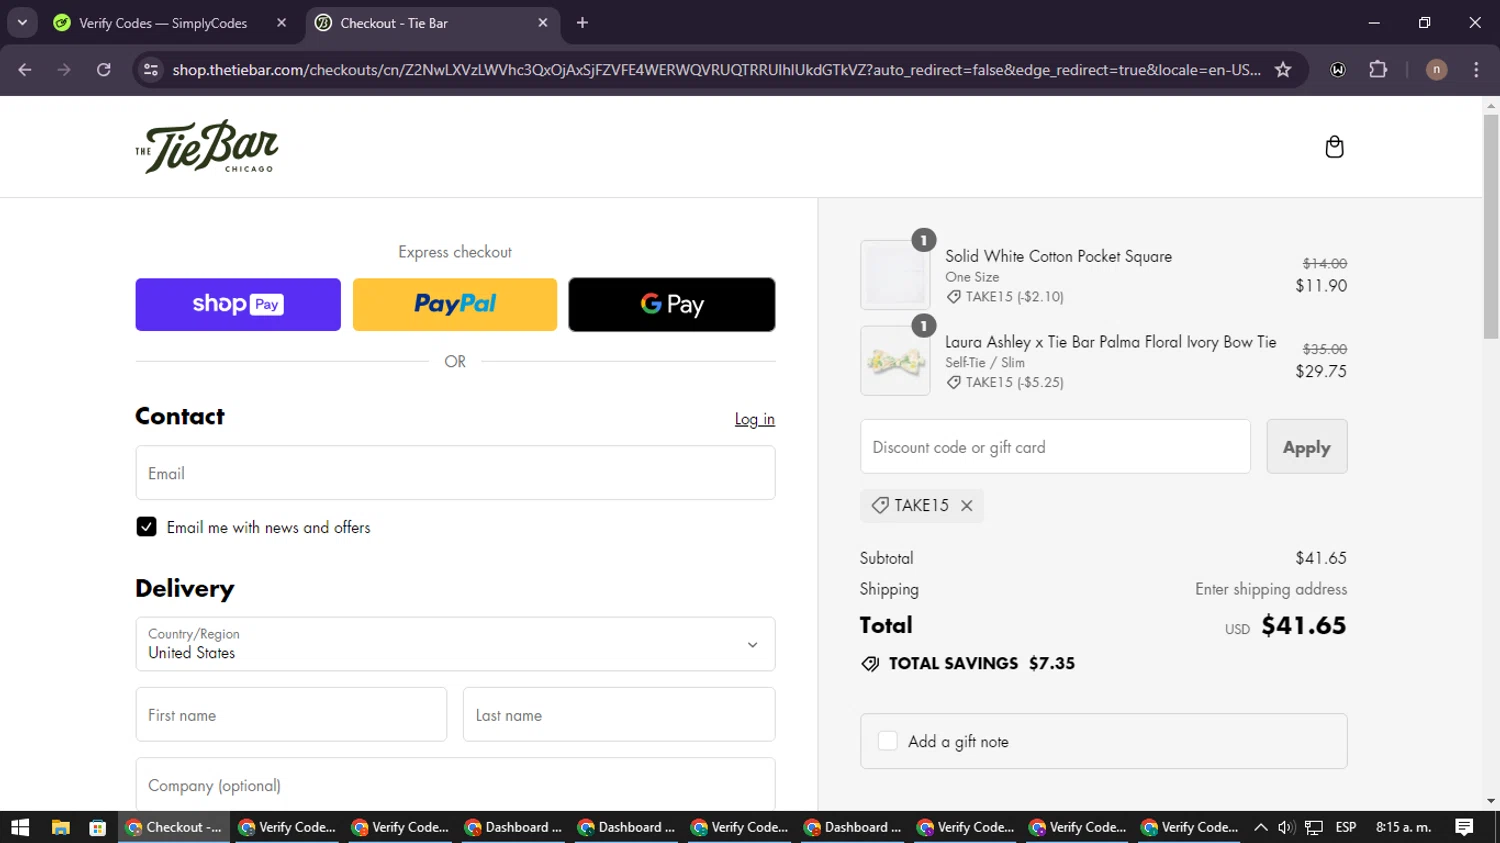Image resolution: width=1500 pixels, height=843 pixels.
Task: Click the Total Savings tag icon
Action: pyautogui.click(x=870, y=664)
